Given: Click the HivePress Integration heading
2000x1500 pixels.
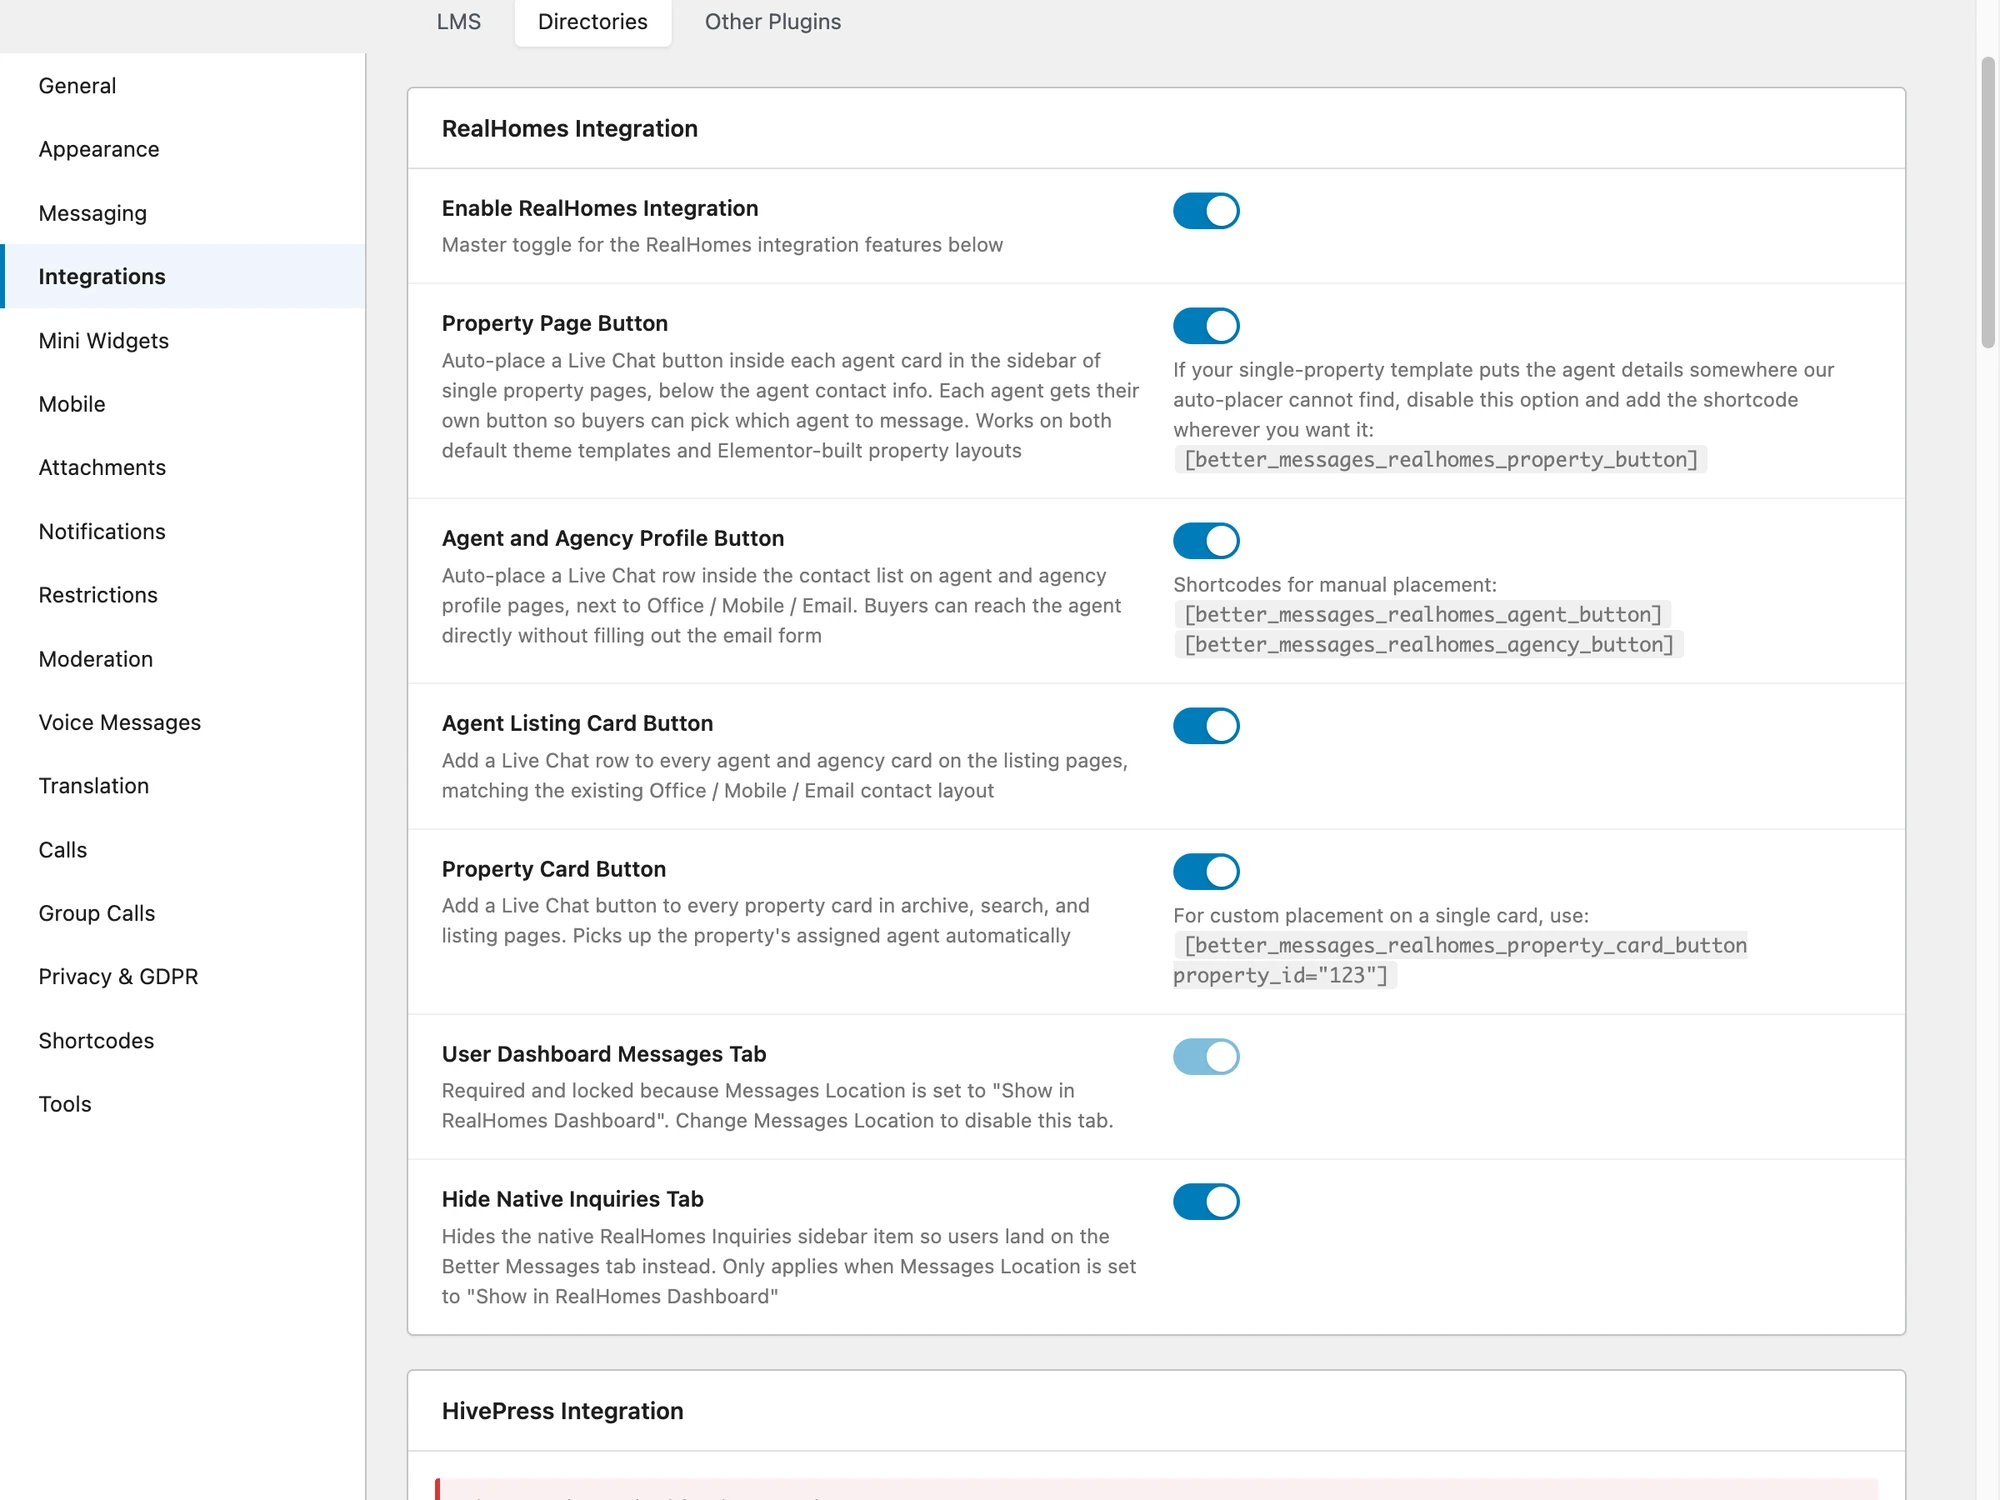Looking at the screenshot, I should (x=563, y=1411).
